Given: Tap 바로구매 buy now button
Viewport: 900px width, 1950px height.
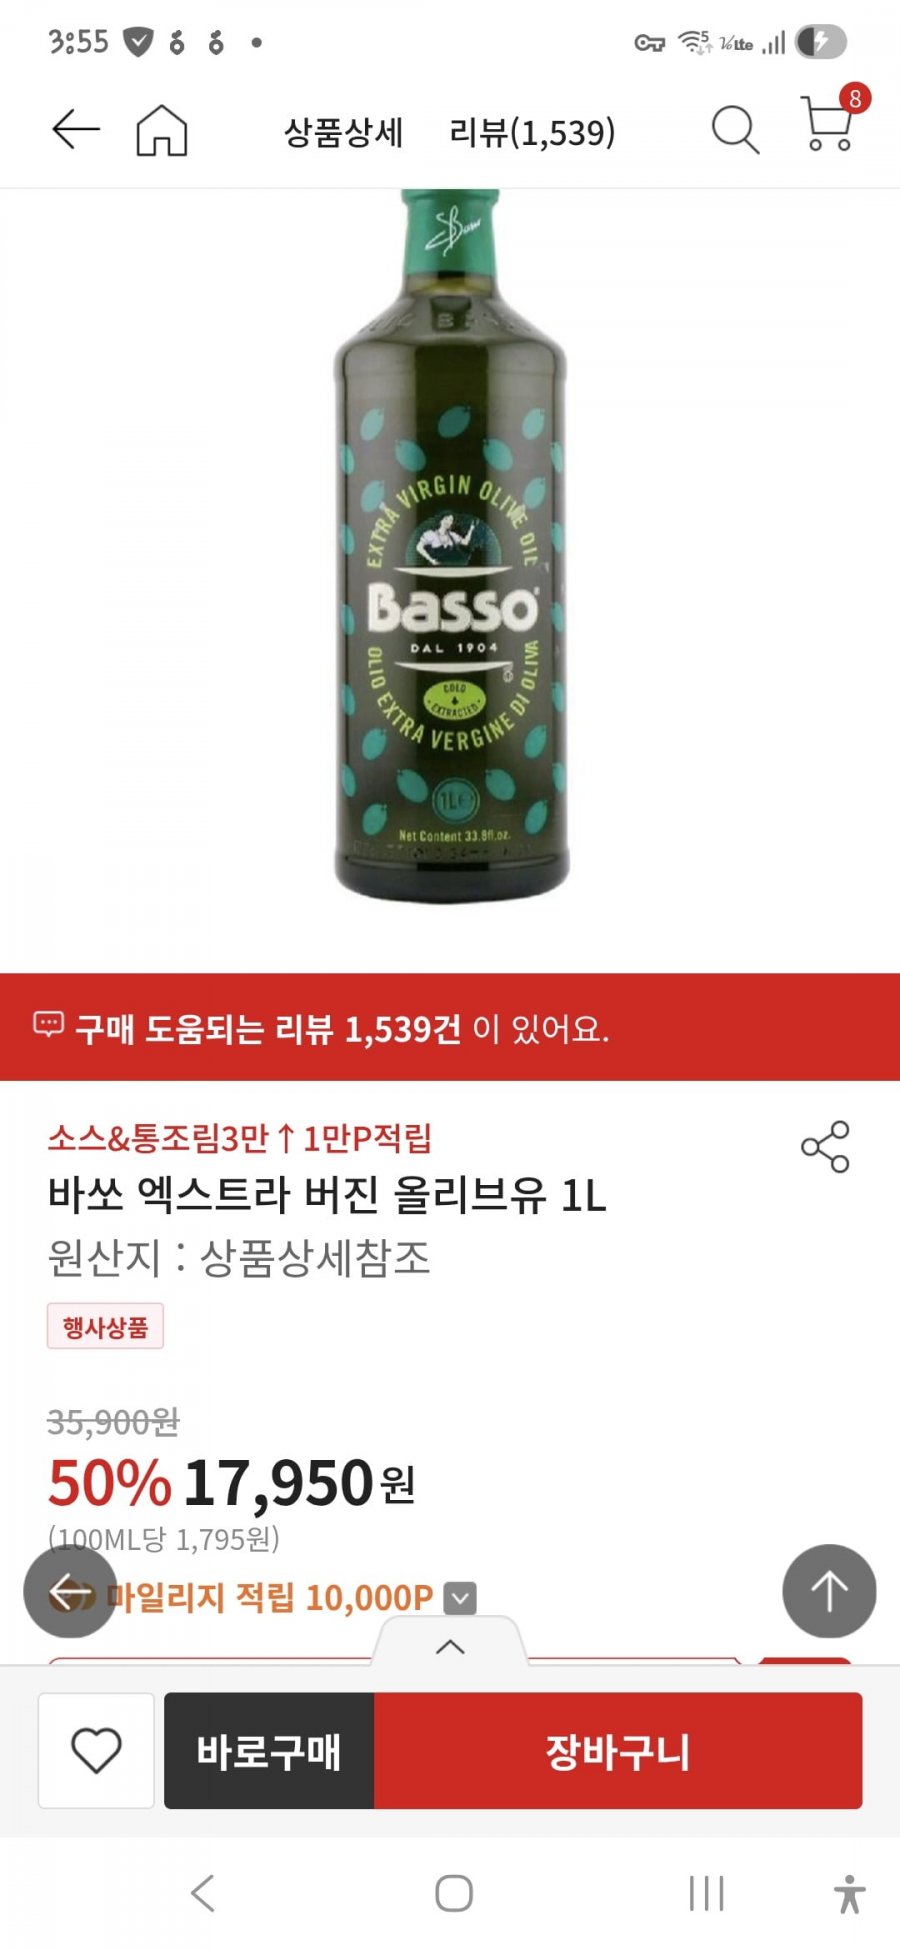Looking at the screenshot, I should tap(269, 1750).
